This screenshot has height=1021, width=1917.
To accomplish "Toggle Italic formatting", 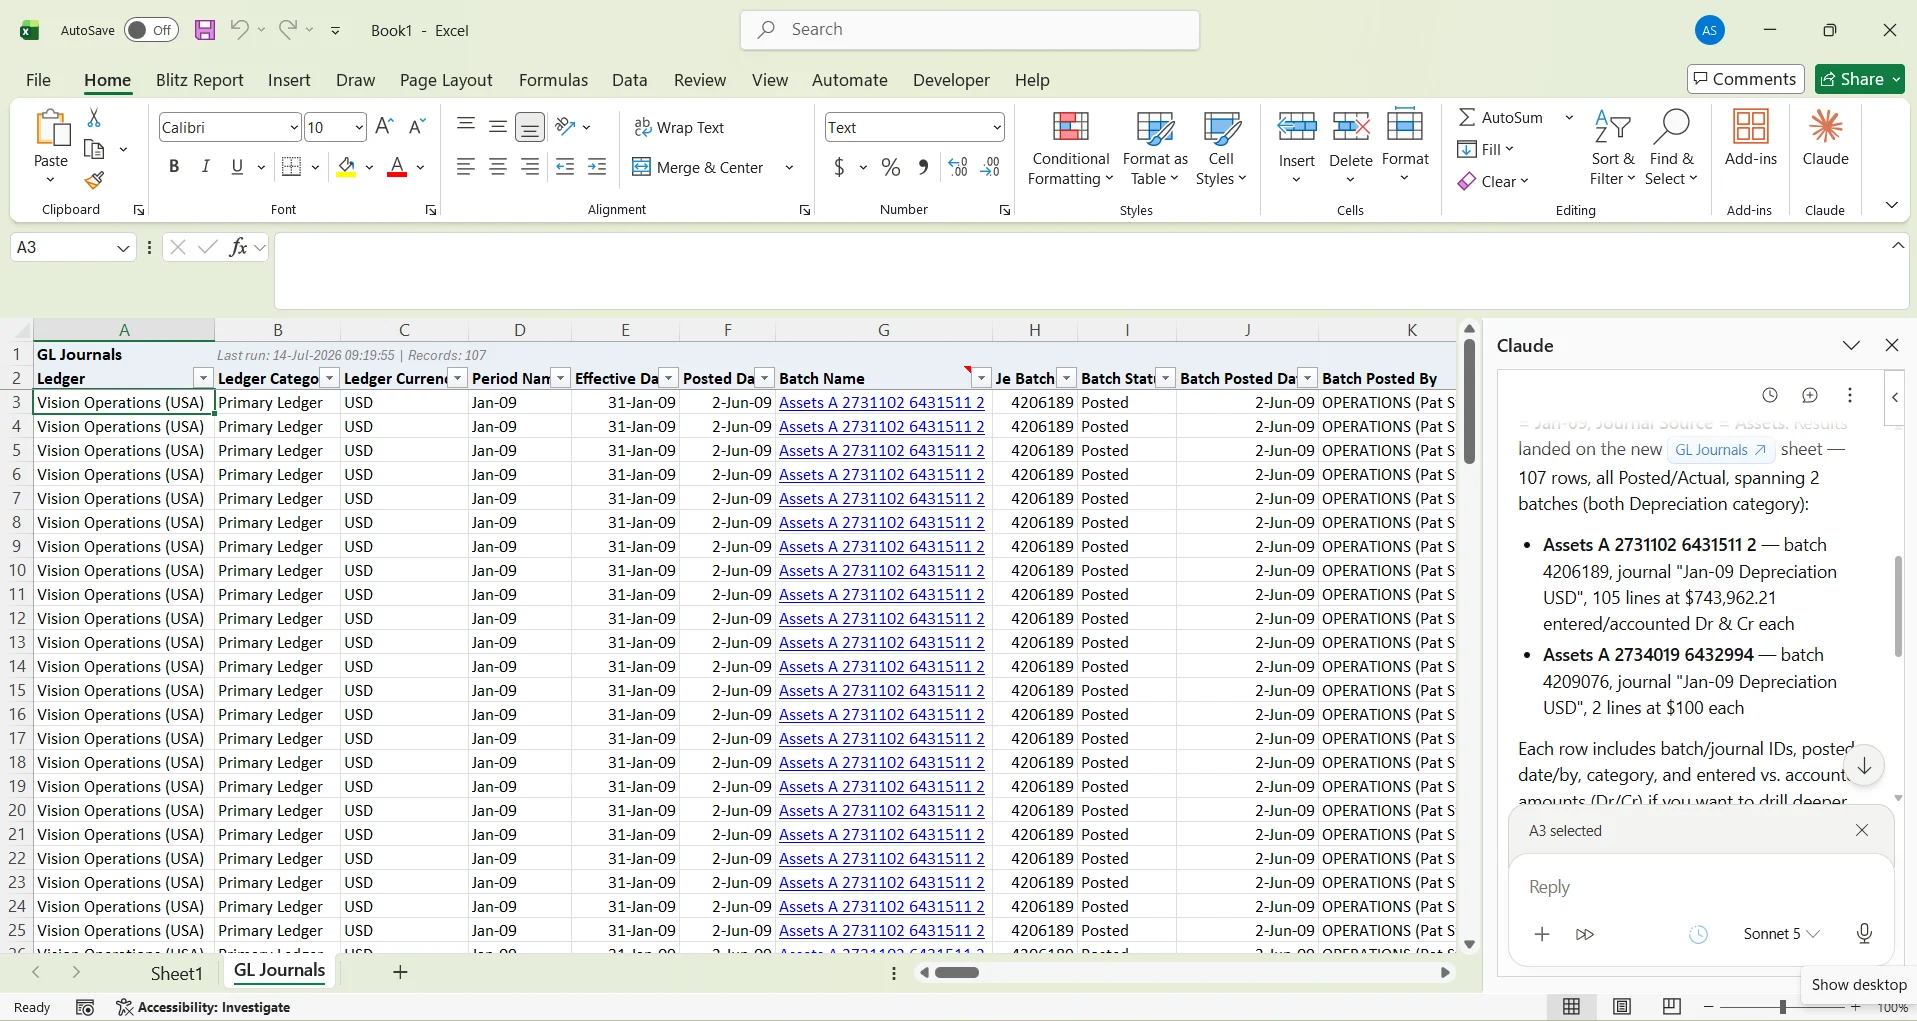I will 206,167.
